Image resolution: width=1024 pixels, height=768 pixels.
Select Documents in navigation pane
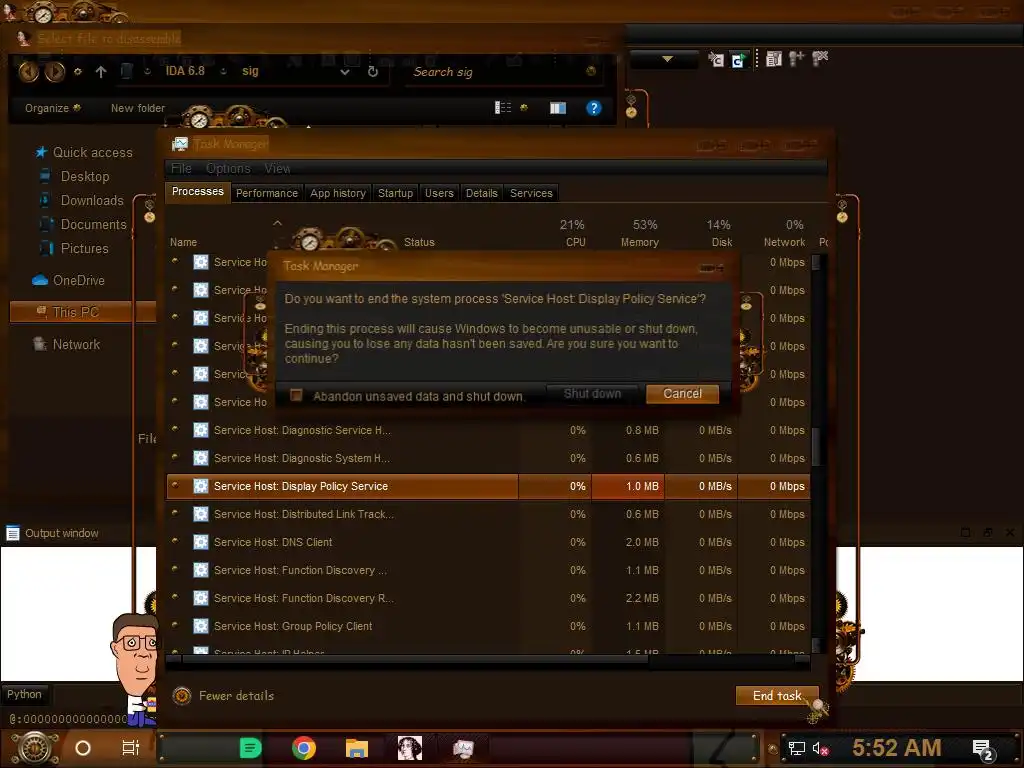point(93,225)
